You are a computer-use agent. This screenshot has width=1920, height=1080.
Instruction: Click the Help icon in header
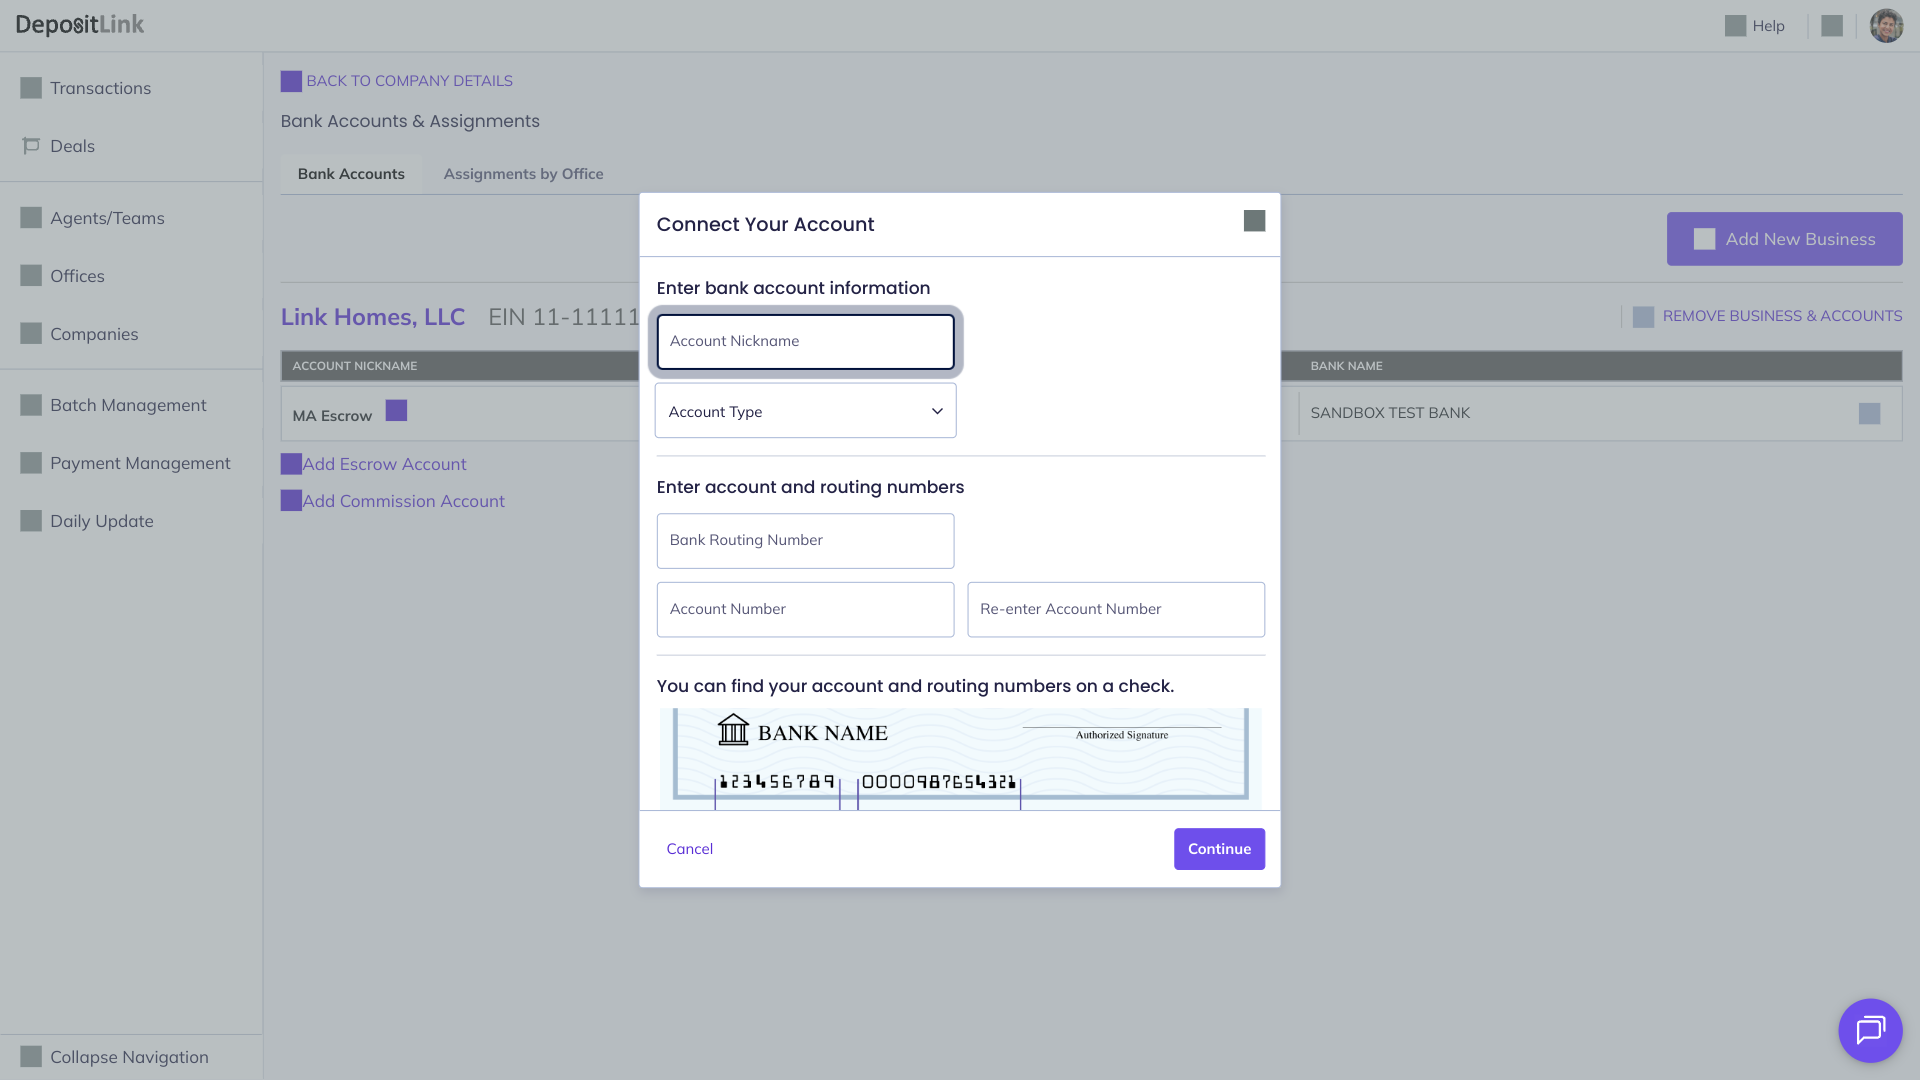pyautogui.click(x=1735, y=26)
